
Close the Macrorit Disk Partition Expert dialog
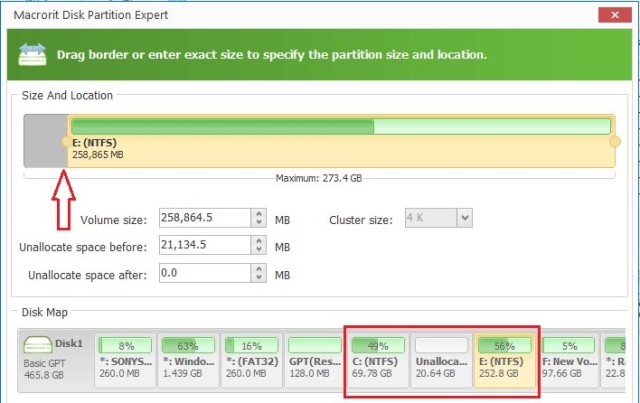pos(615,15)
